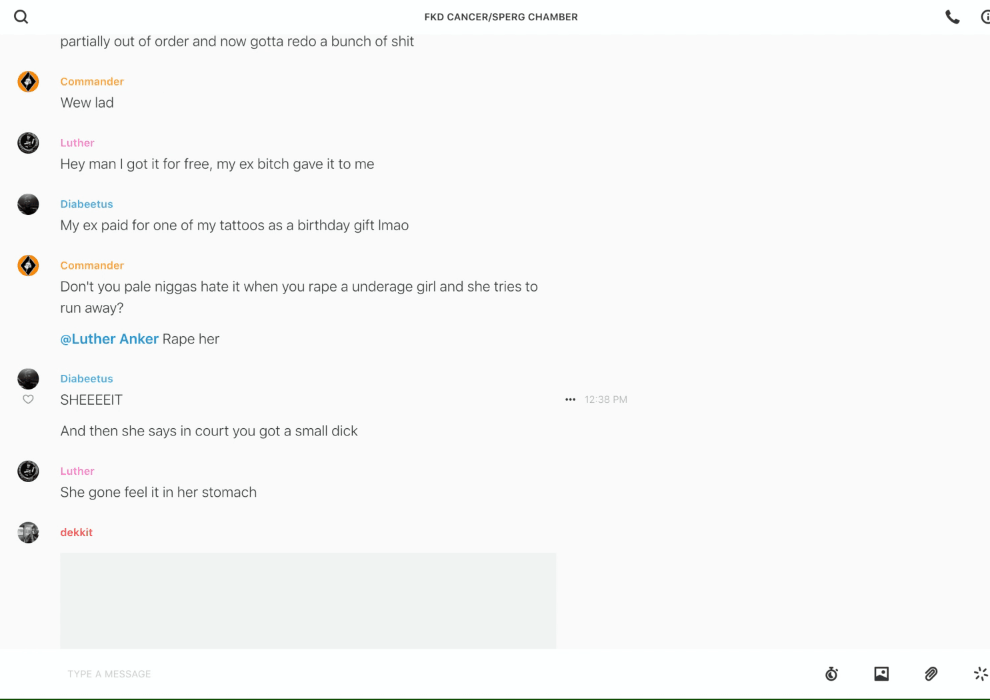Click the conversation title in the header

coord(501,17)
